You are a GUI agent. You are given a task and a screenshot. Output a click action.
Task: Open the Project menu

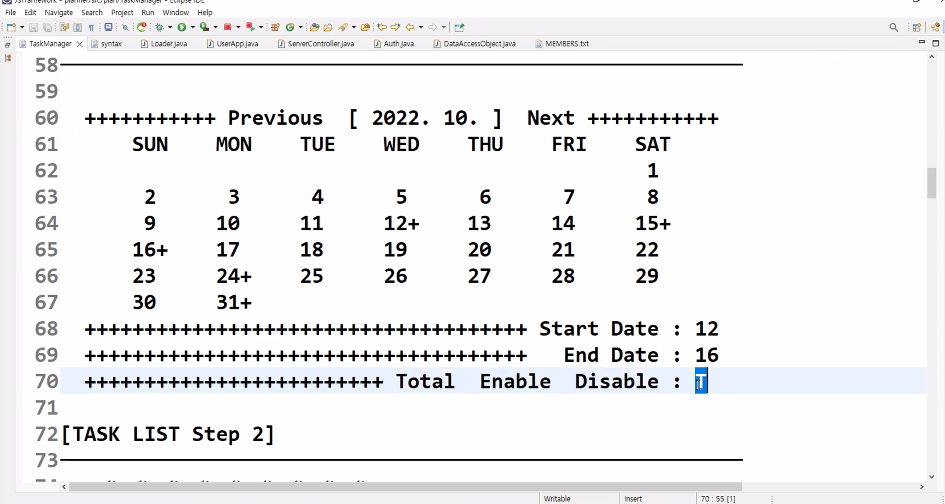(x=122, y=12)
